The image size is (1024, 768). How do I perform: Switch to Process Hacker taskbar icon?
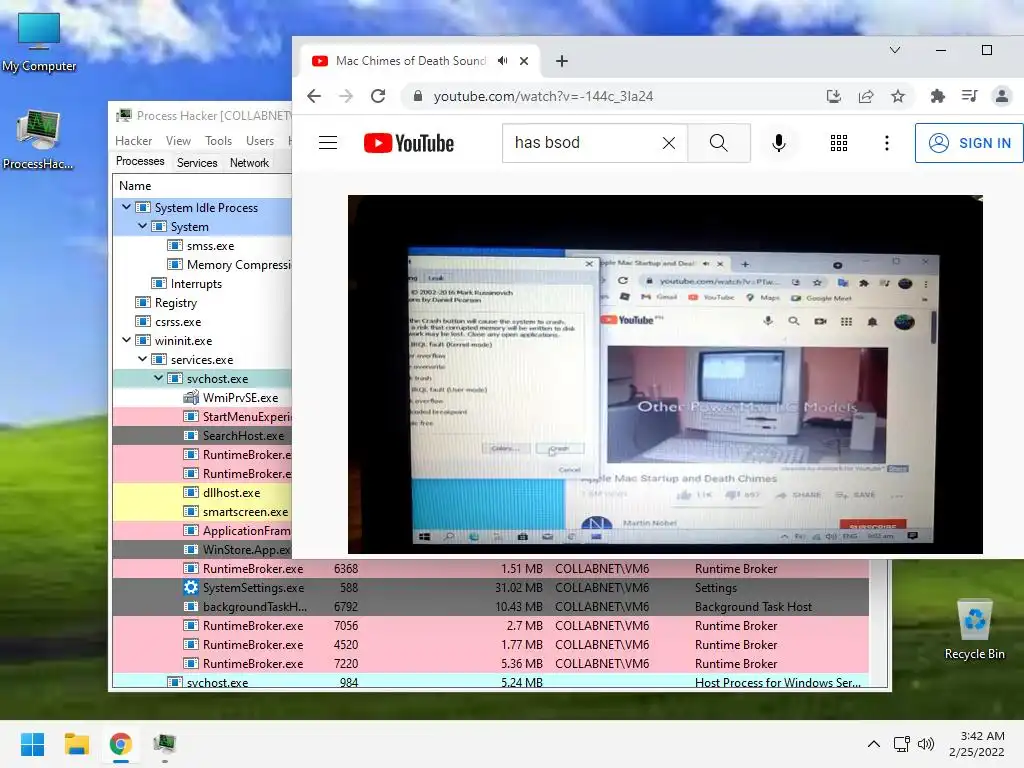(x=165, y=744)
